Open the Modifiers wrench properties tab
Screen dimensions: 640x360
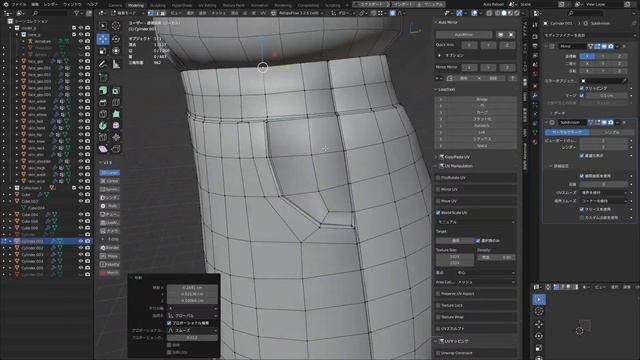[535, 95]
